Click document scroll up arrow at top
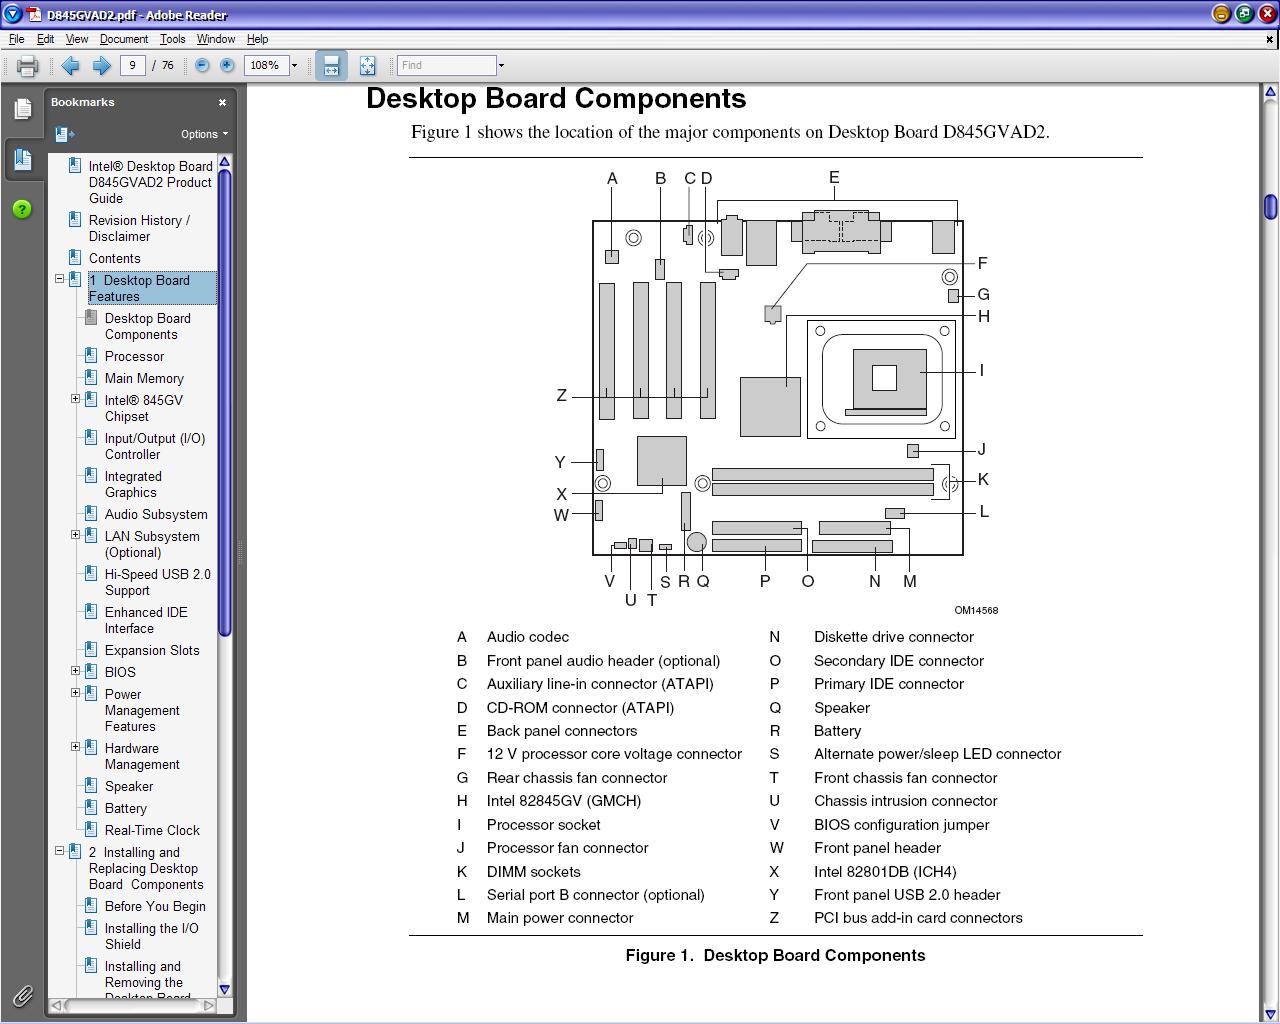The image size is (1280, 1024). pyautogui.click(x=1270, y=93)
